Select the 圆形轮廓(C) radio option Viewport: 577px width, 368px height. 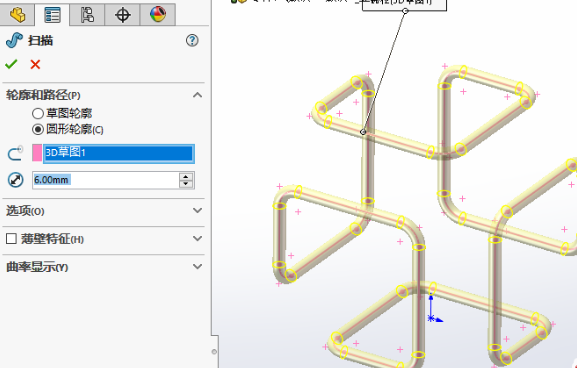coord(38,129)
